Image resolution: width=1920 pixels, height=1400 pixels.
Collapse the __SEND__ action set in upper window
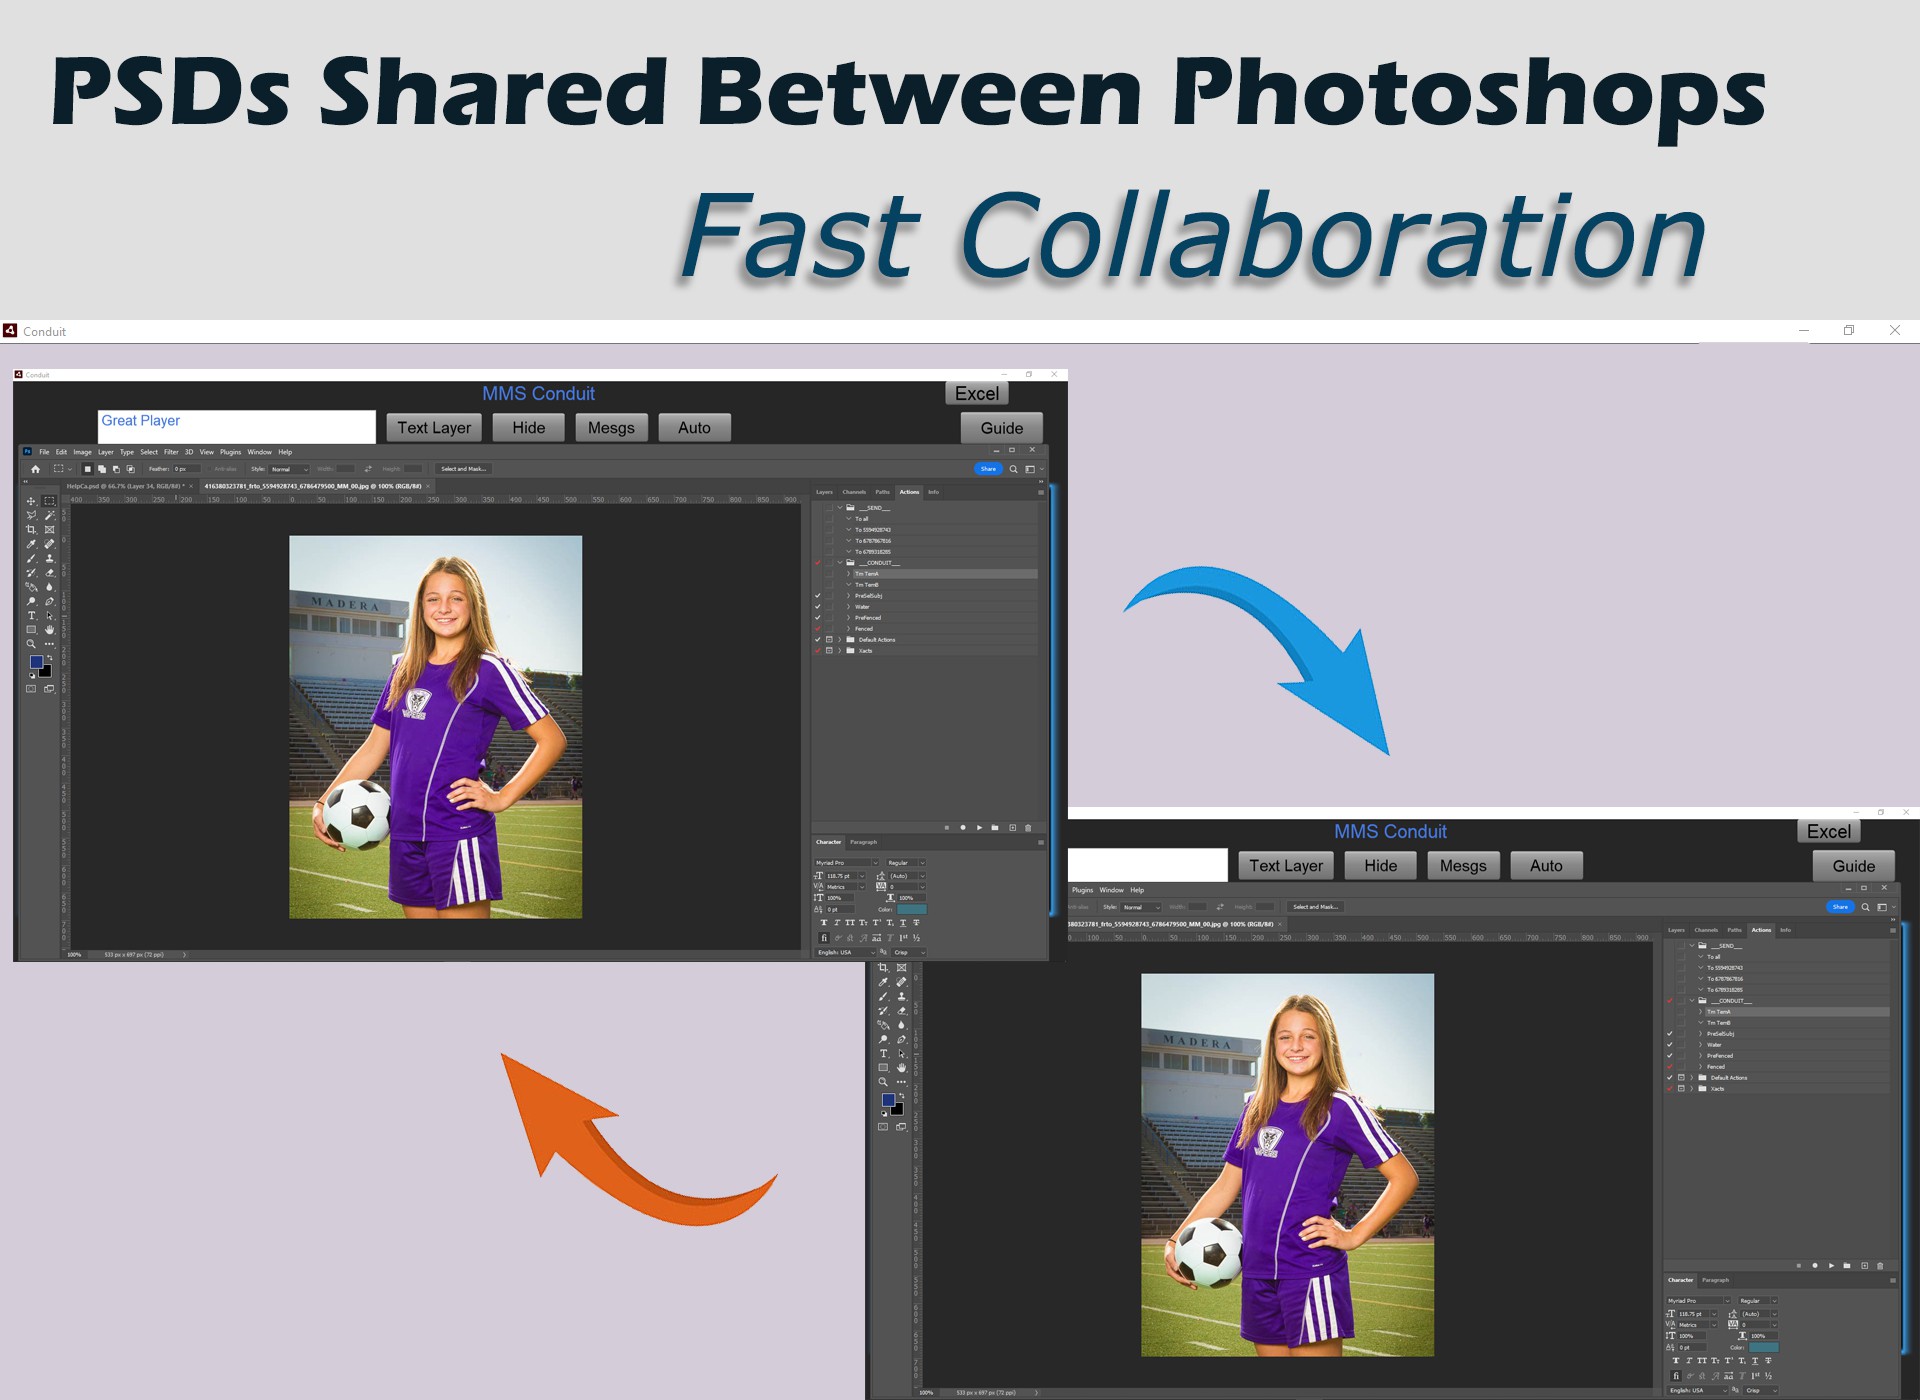click(x=840, y=508)
